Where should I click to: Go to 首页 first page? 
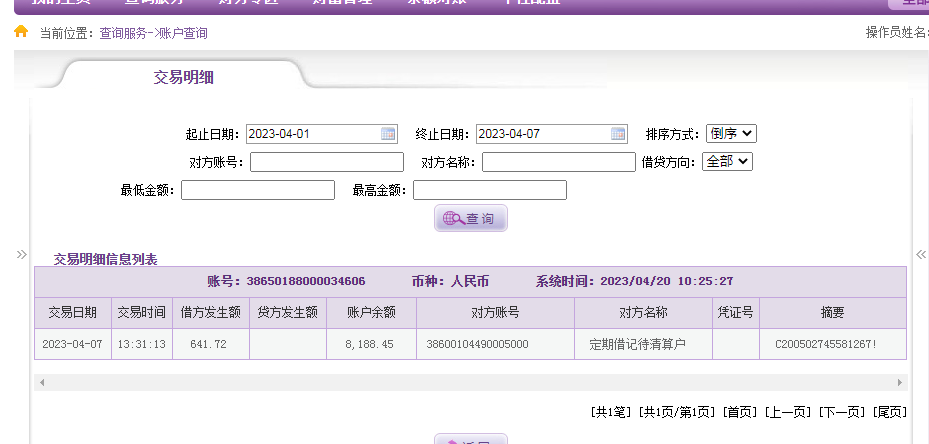[x=740, y=412]
